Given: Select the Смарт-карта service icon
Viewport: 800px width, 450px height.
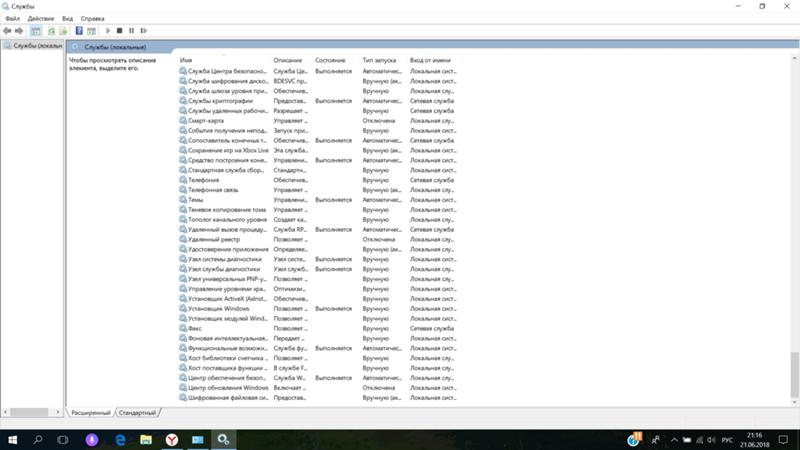Looking at the screenshot, I should click(183, 120).
